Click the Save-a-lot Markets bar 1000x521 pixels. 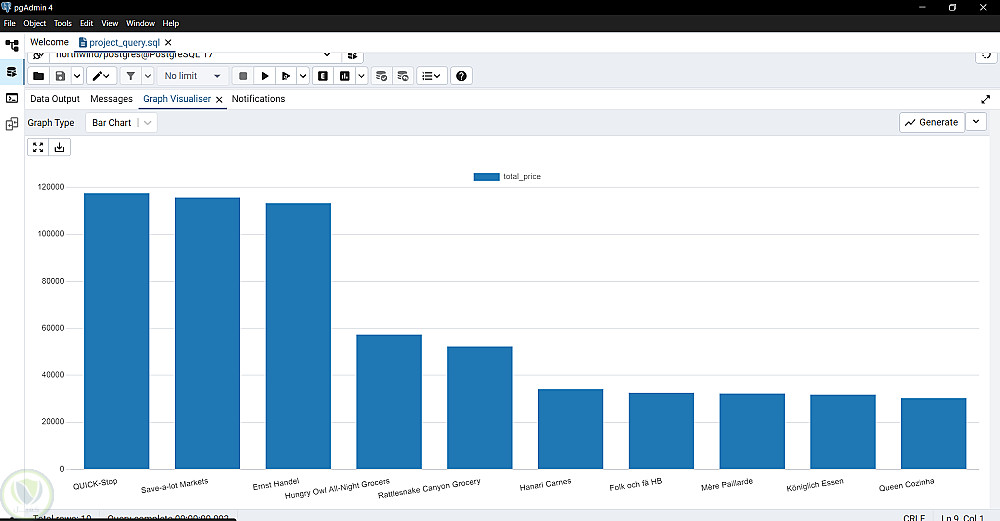[x=207, y=334]
